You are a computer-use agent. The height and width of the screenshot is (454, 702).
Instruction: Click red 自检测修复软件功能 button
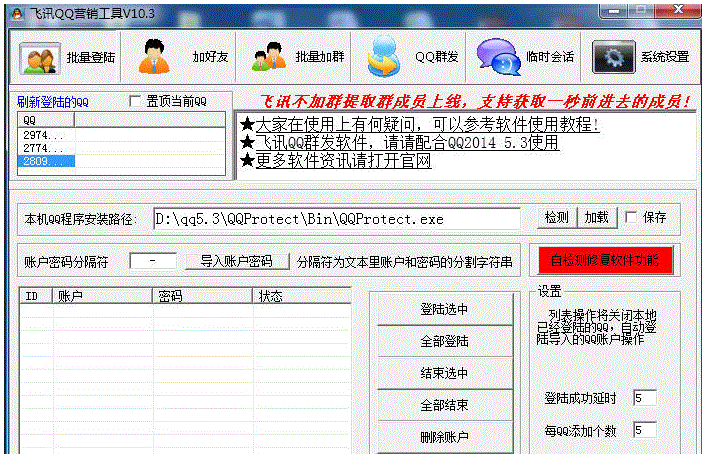605,260
